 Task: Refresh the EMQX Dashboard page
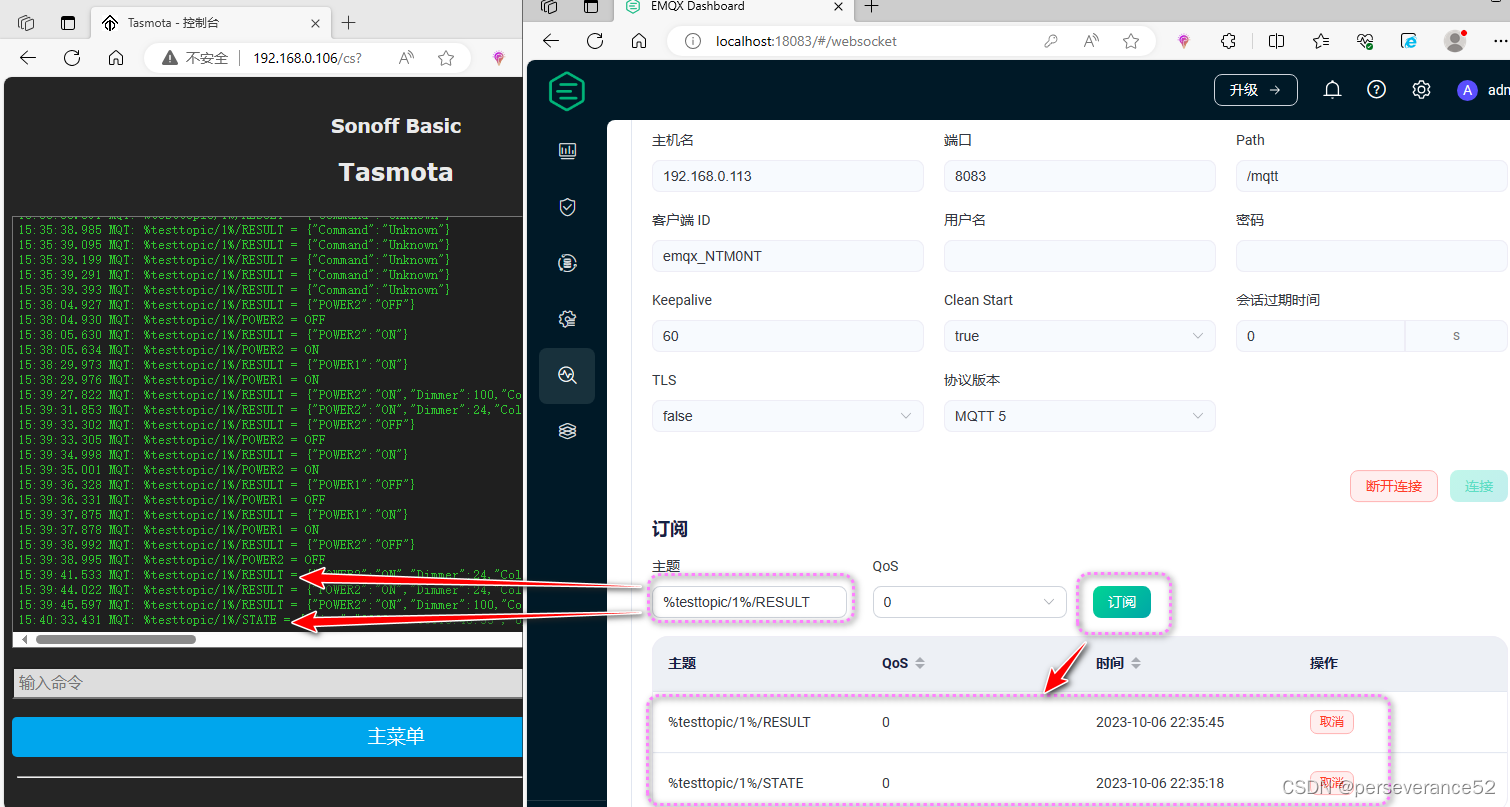595,41
